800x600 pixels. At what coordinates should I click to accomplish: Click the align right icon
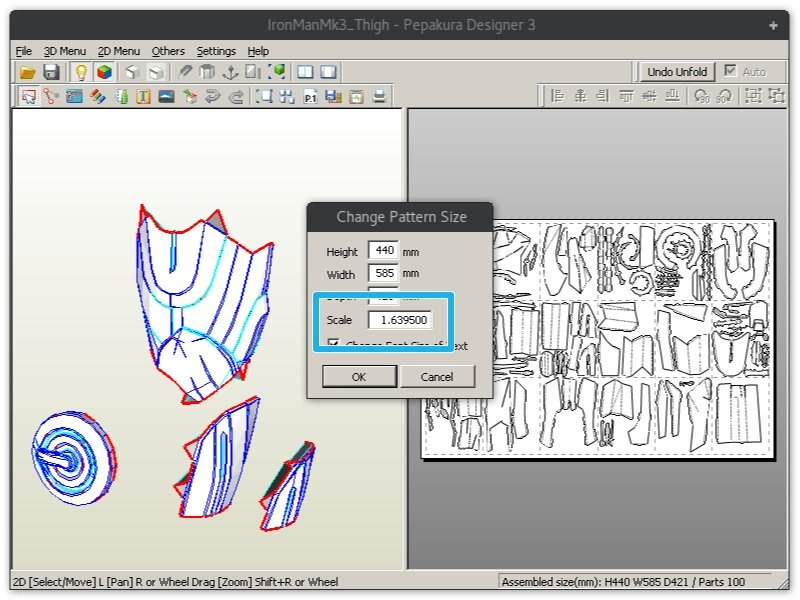click(x=603, y=96)
